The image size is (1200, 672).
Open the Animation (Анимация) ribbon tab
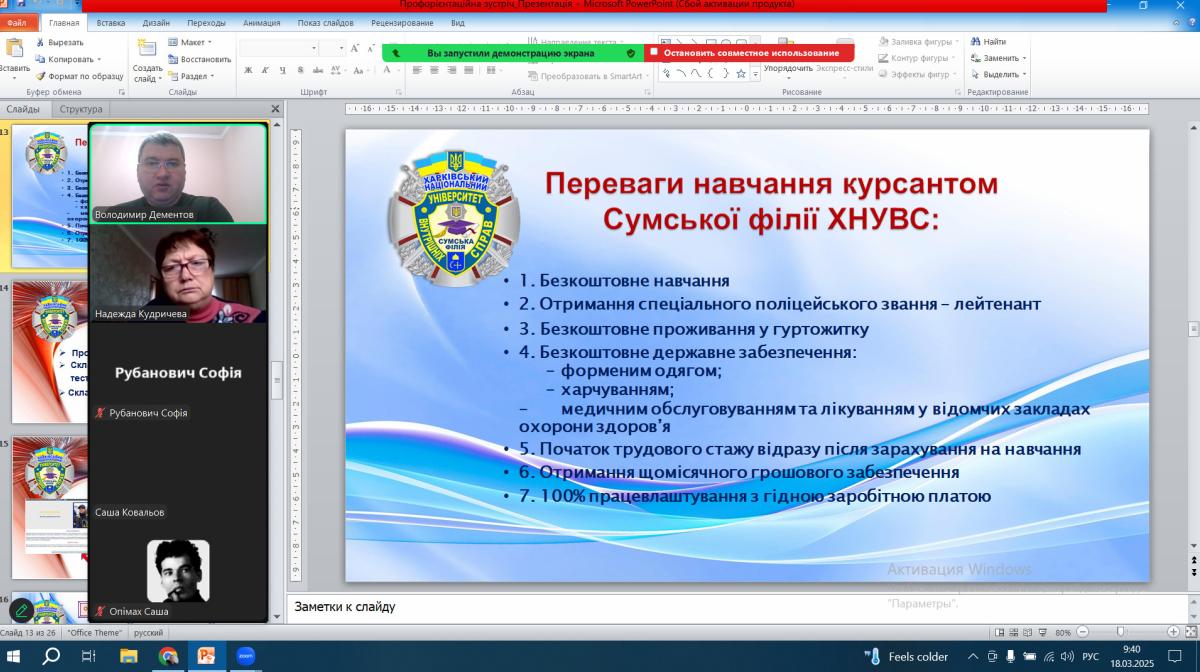click(x=261, y=22)
